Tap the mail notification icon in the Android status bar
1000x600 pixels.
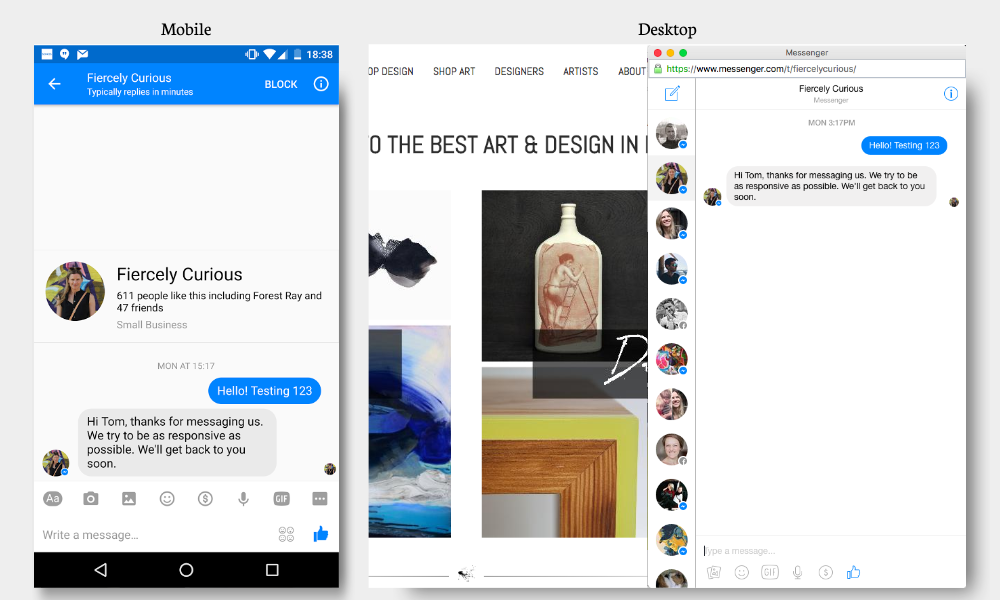[x=82, y=54]
